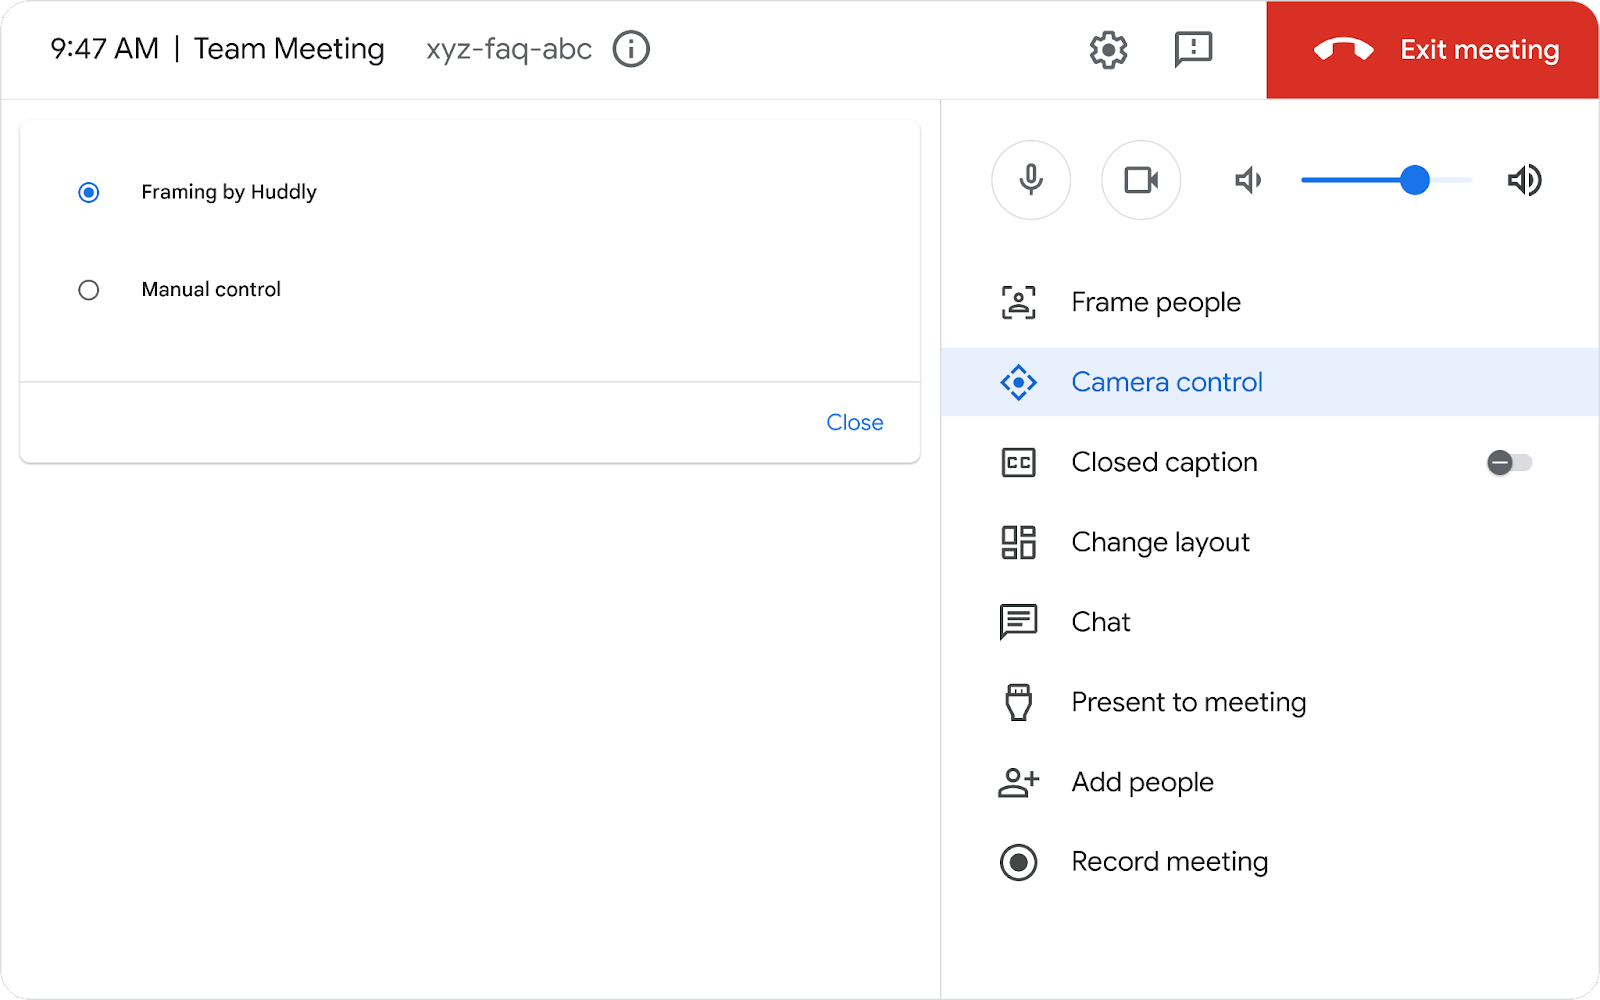Click Add people option

[x=1142, y=782]
